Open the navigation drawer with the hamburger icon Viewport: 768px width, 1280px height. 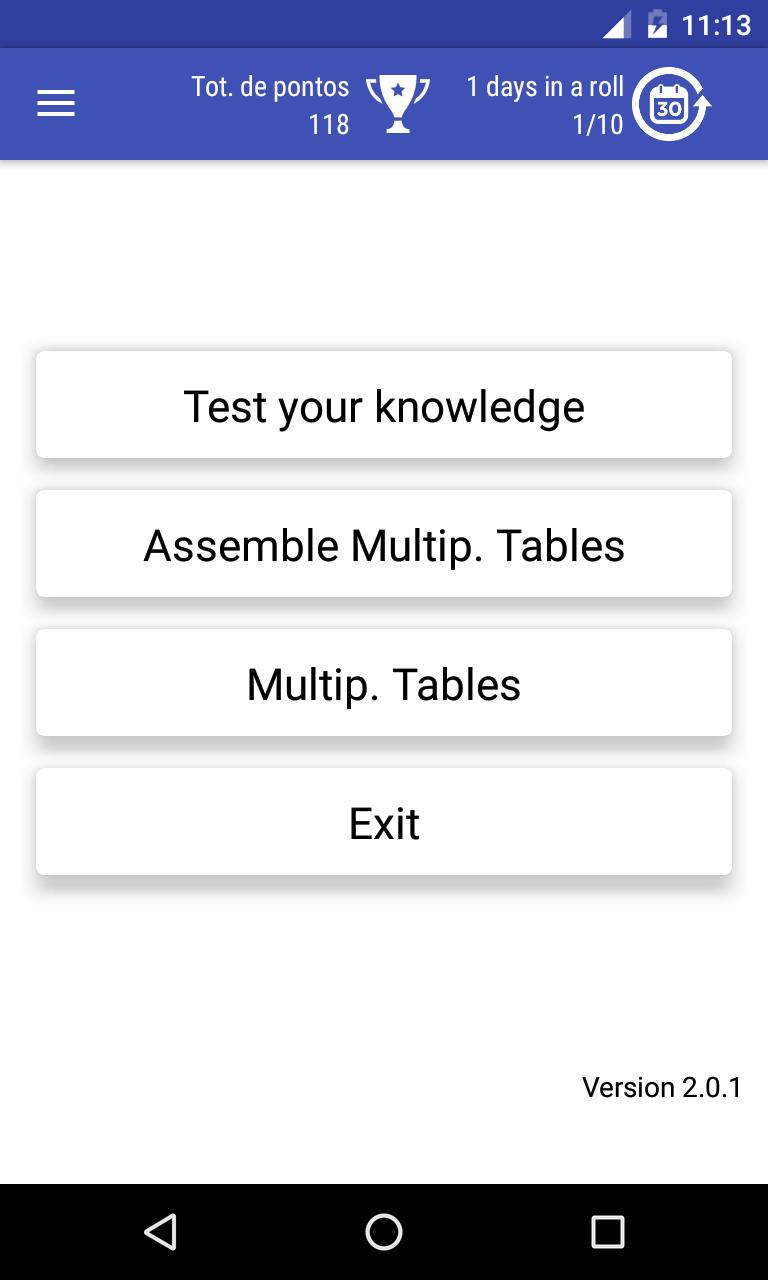click(56, 103)
